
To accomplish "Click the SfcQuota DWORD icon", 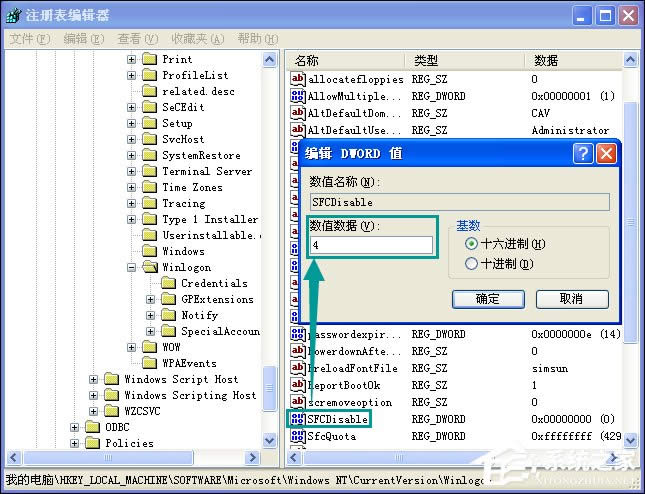I will pyautogui.click(x=297, y=435).
